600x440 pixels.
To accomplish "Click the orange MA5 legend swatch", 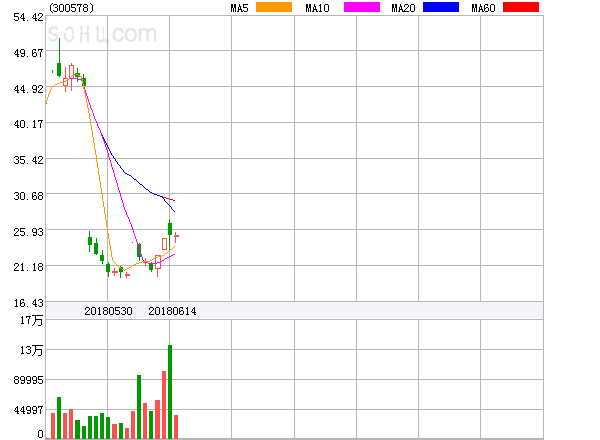I will pyautogui.click(x=274, y=7).
